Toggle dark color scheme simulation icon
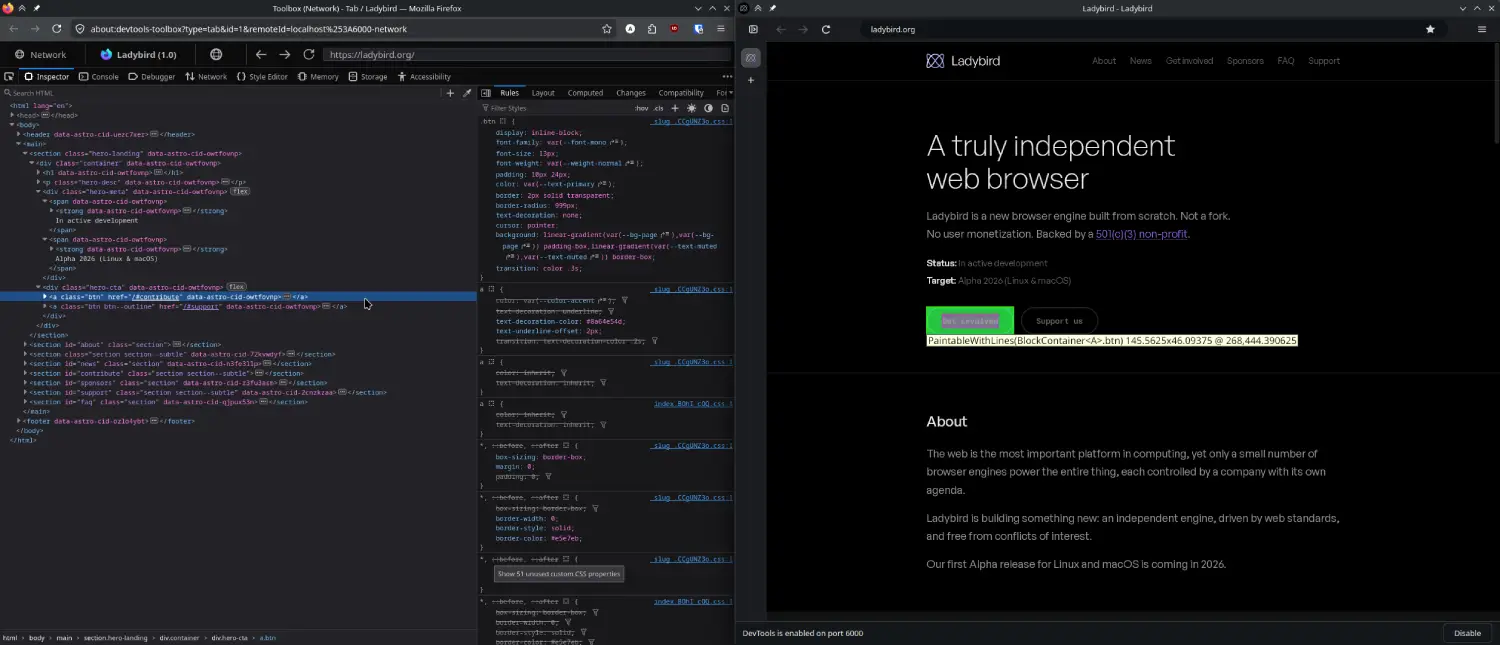The width and height of the screenshot is (1500, 645). tap(708, 108)
